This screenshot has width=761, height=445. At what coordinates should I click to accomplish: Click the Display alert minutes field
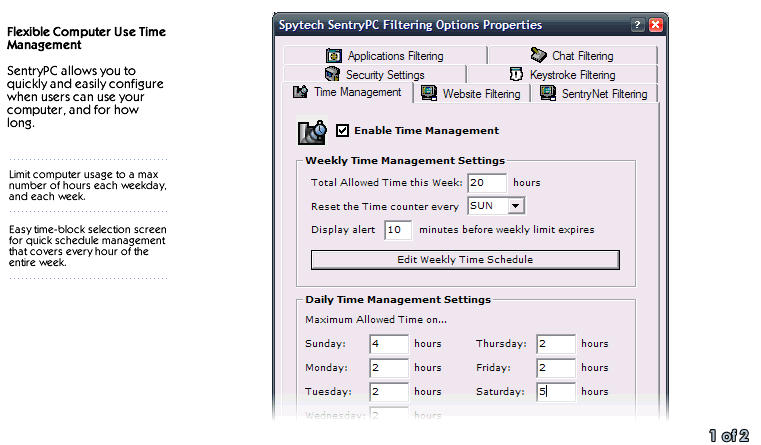point(398,230)
